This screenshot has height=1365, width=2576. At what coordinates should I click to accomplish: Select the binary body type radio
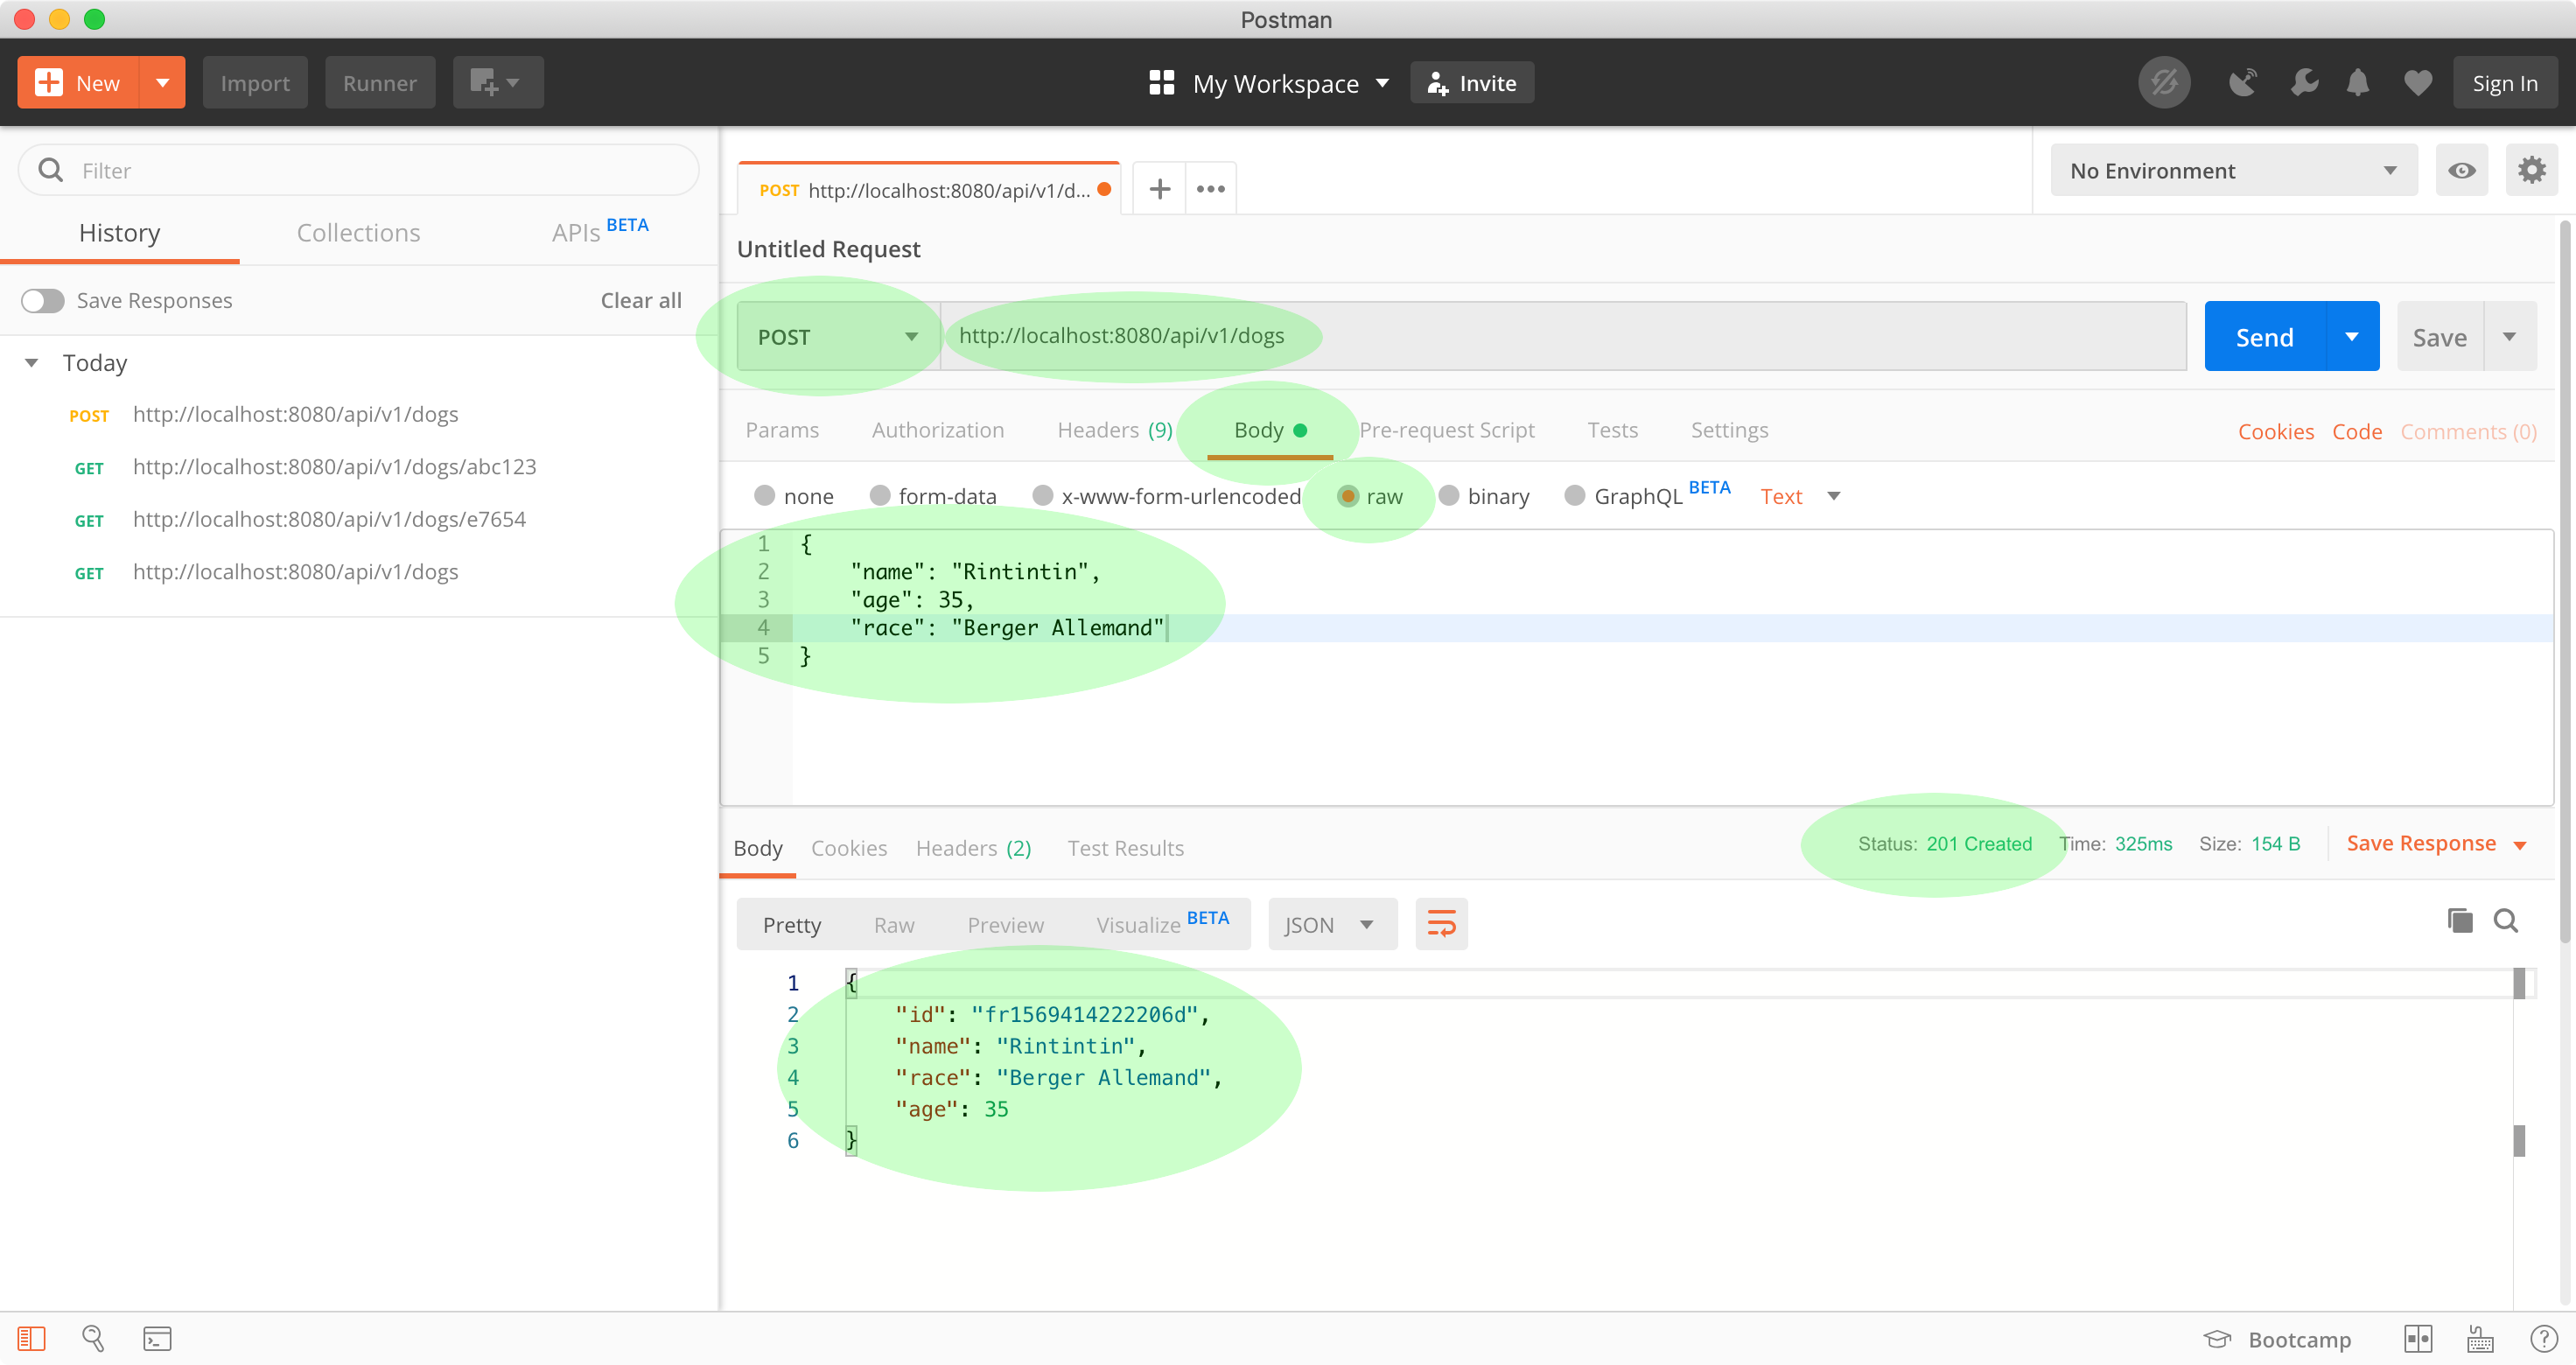(1449, 496)
